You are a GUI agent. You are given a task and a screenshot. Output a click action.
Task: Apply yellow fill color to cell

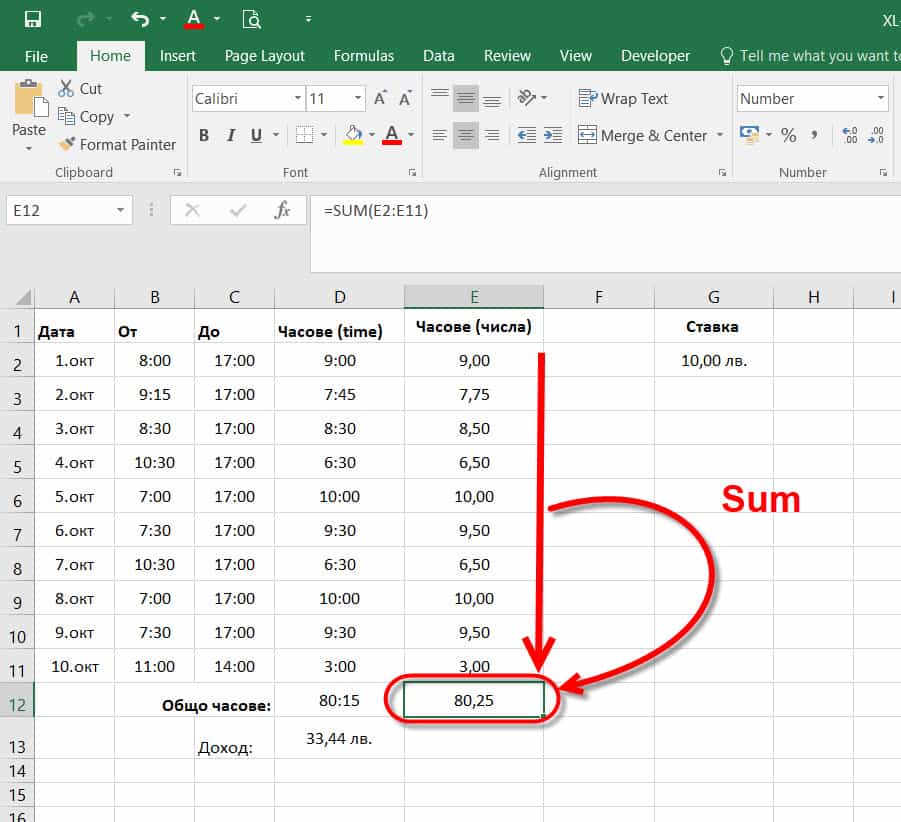coord(353,136)
